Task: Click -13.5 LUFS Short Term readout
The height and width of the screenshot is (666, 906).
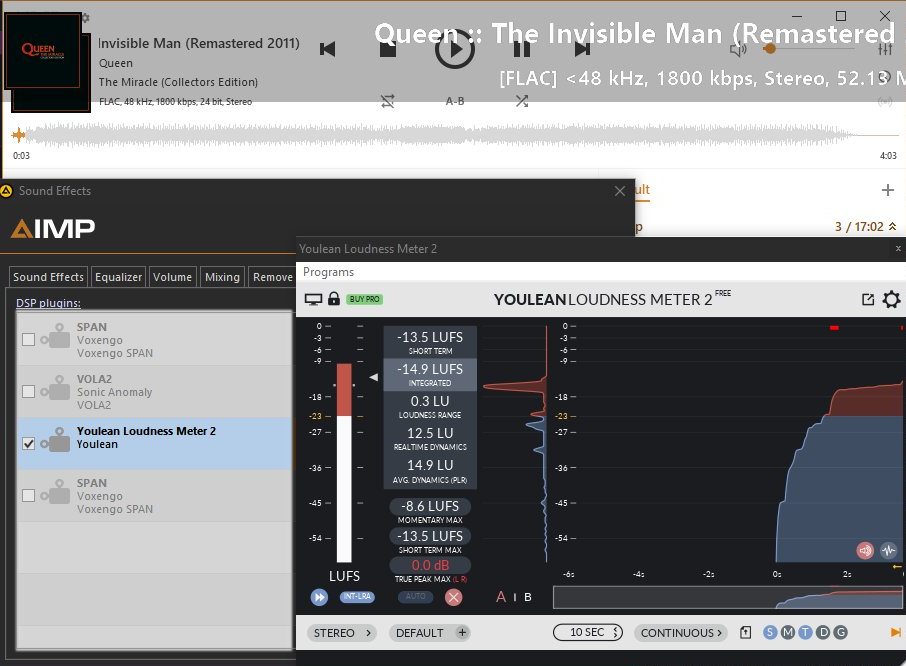Action: (430, 342)
